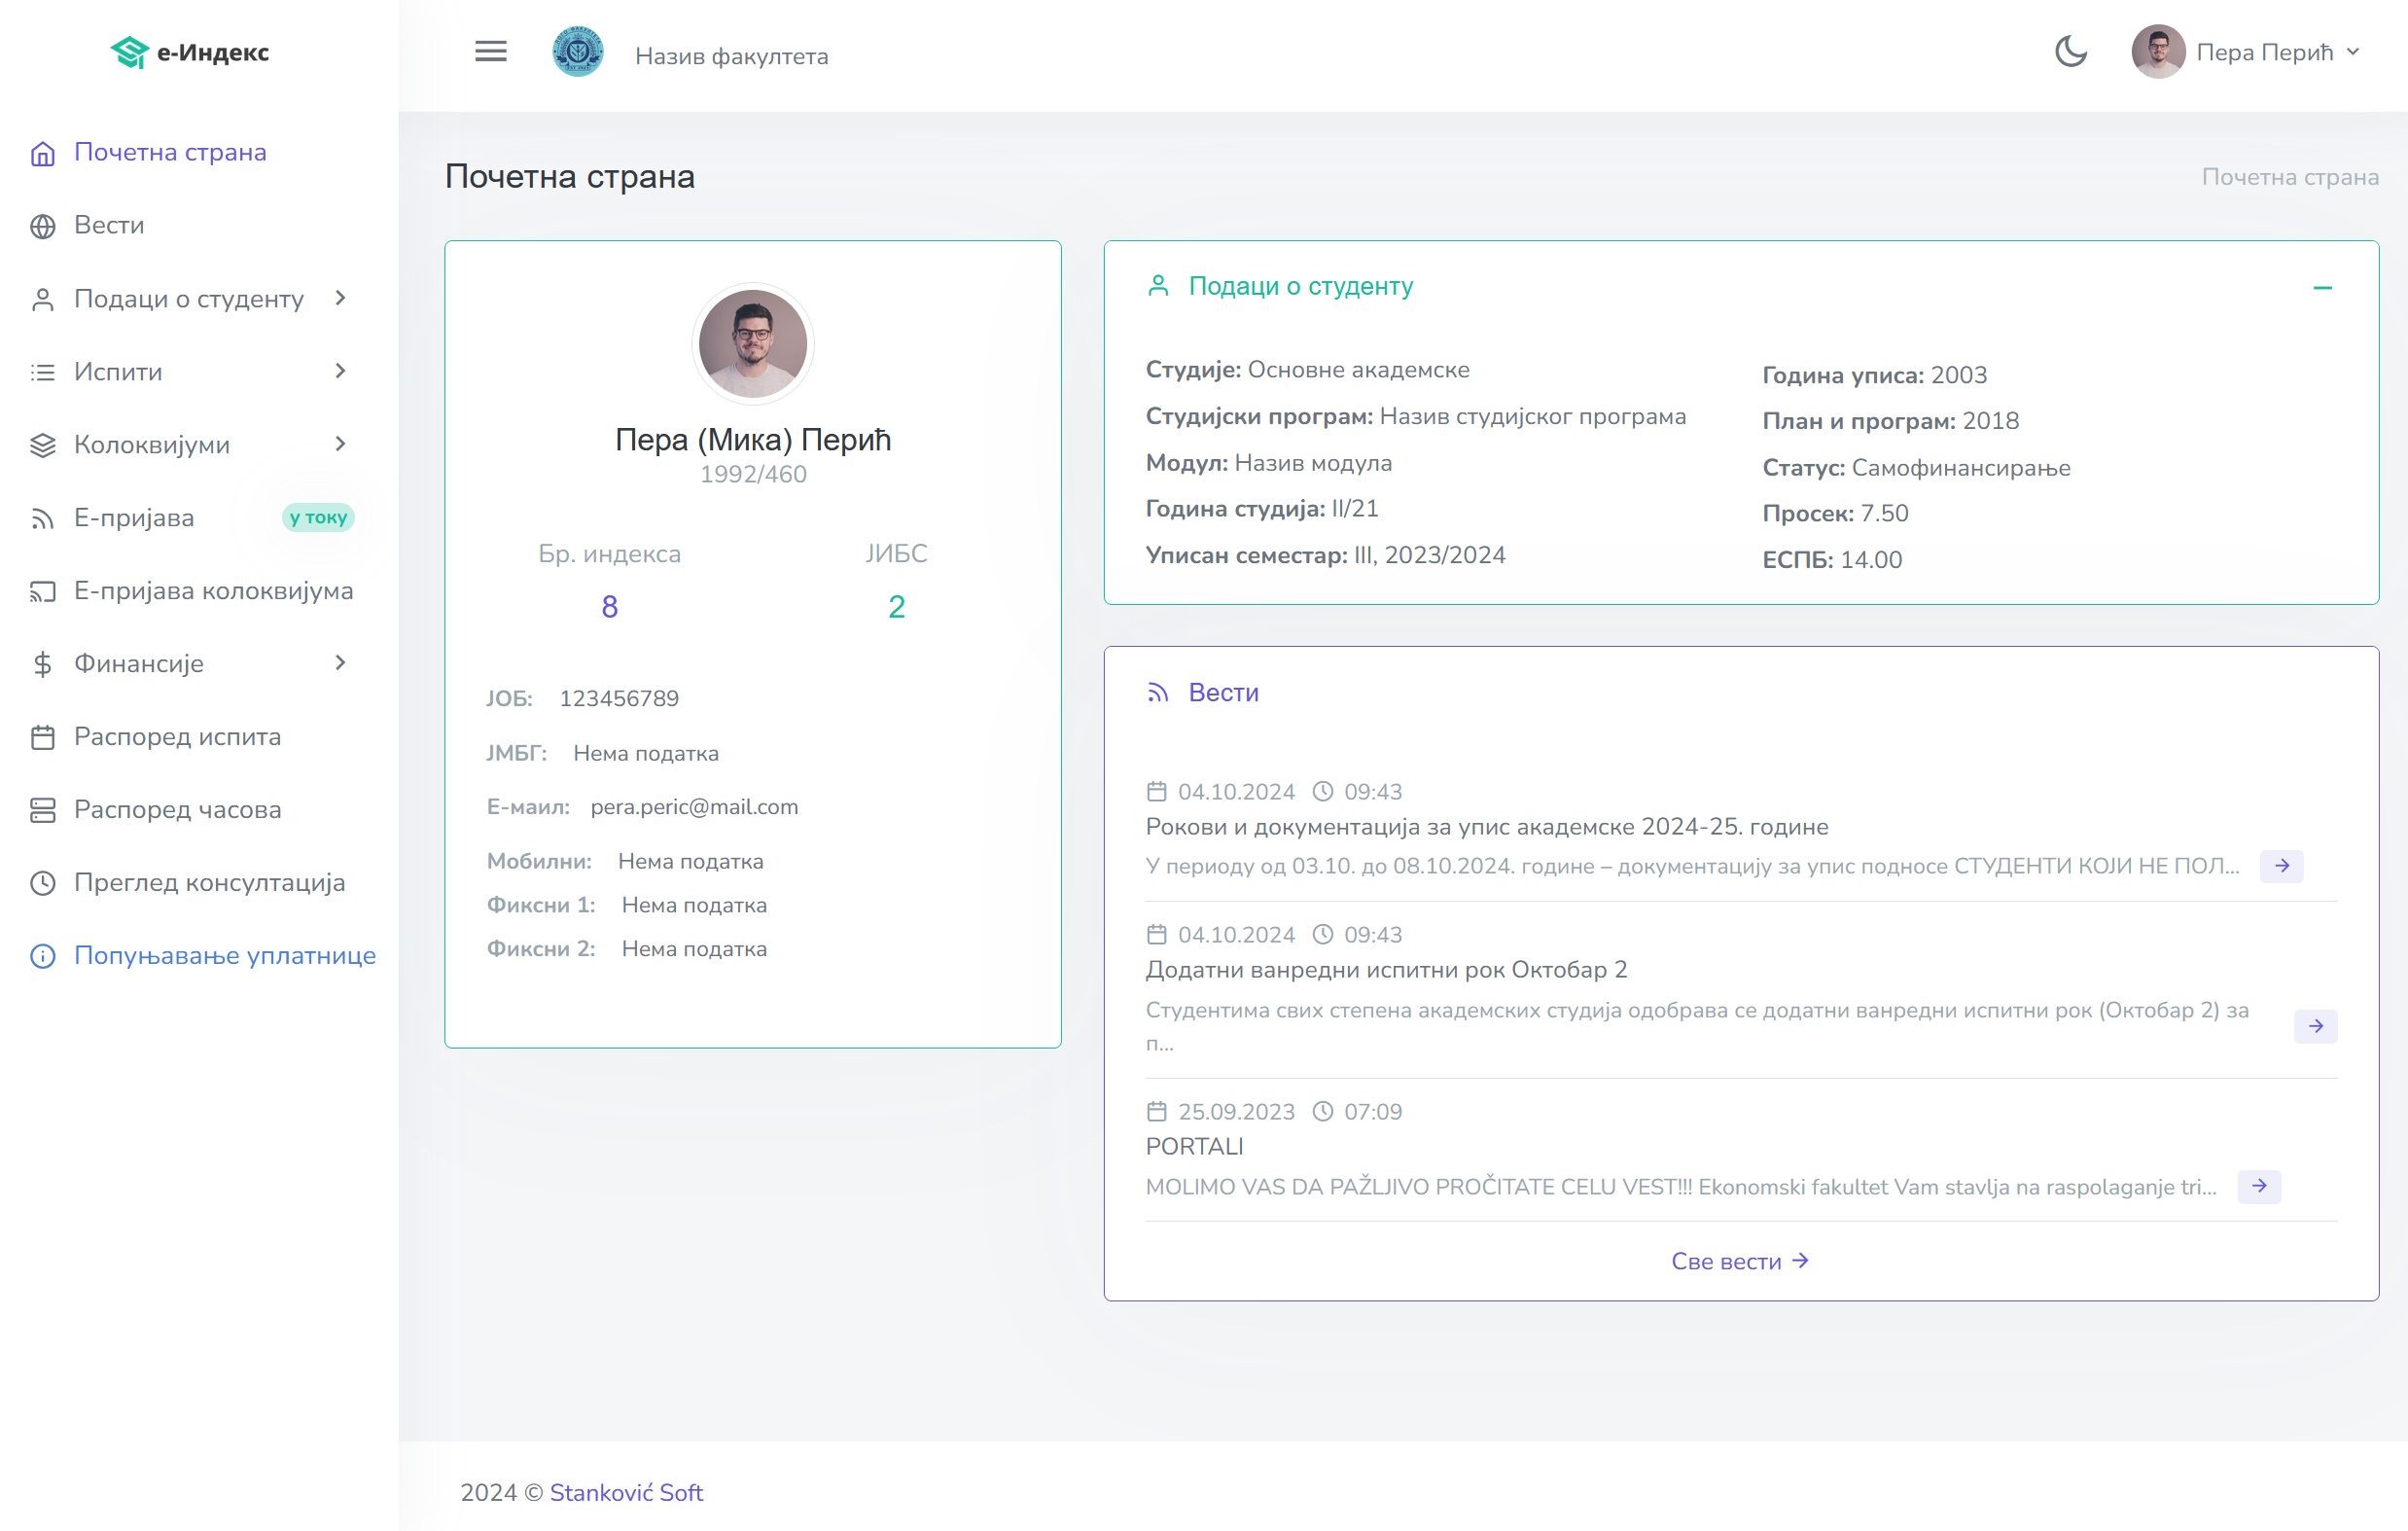2408x1531 pixels.
Task: Click the у току badge
Action: (x=318, y=518)
